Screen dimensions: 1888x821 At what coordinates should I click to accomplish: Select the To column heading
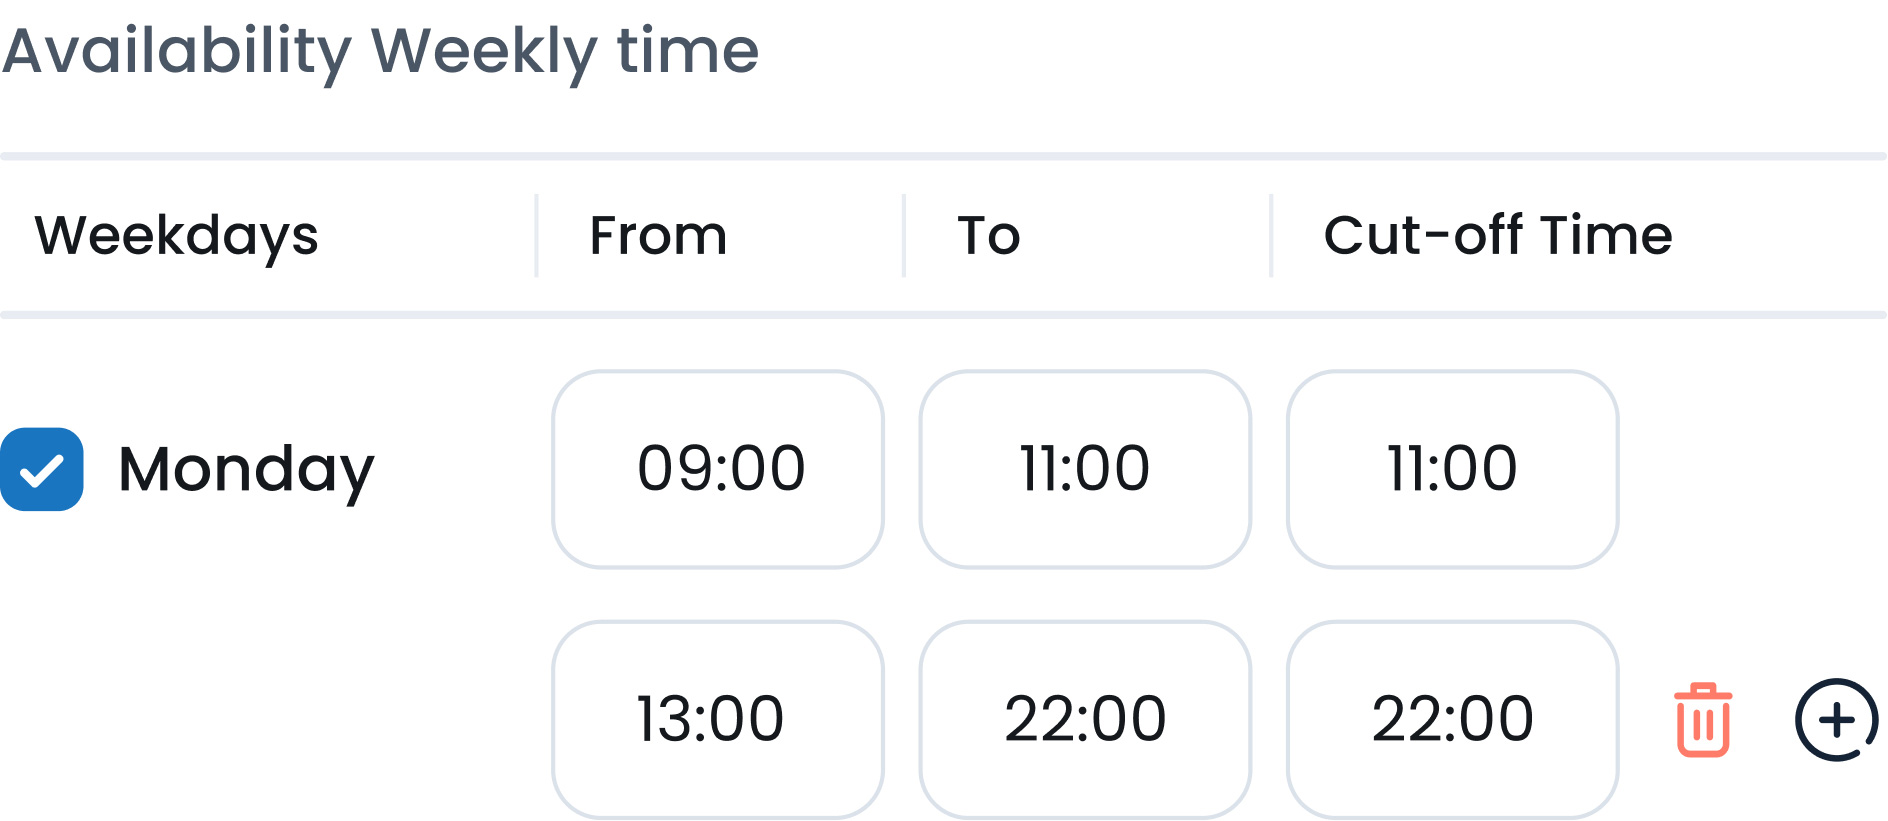(988, 236)
